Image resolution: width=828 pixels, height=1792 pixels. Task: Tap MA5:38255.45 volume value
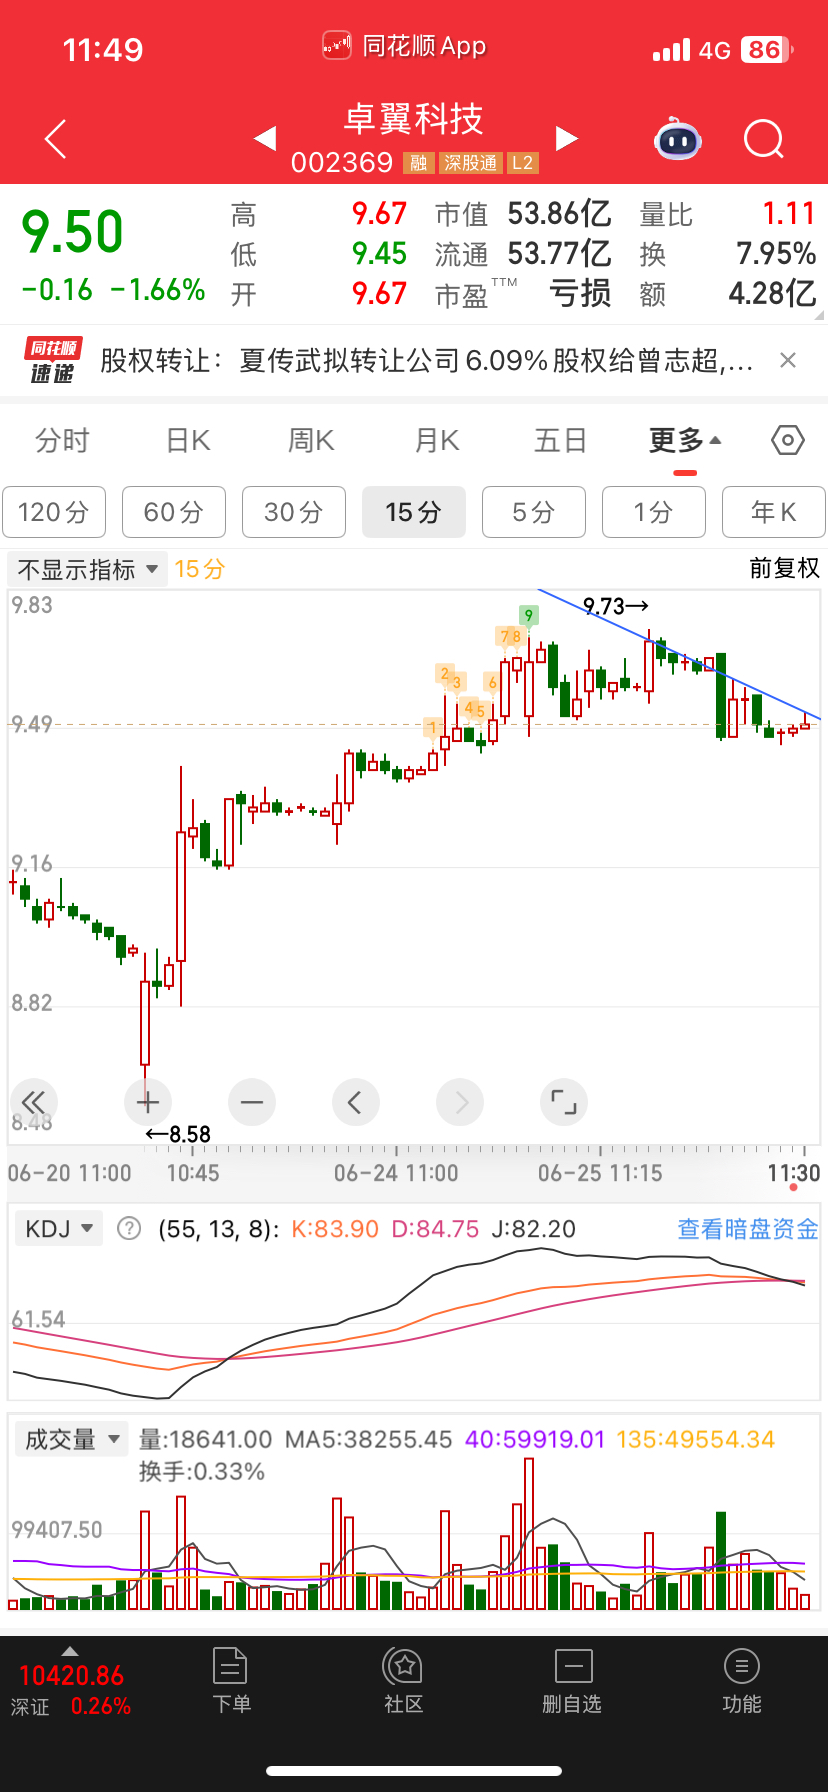click(369, 1439)
